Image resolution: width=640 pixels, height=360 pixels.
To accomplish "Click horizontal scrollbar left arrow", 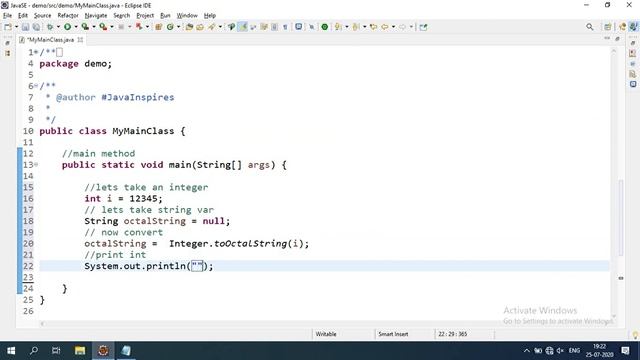I will click(x=42, y=323).
